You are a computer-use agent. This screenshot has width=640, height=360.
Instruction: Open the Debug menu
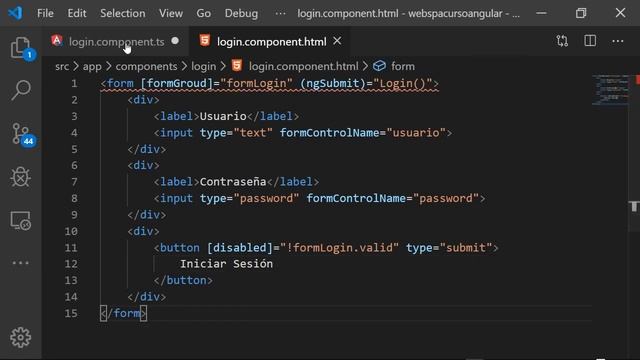point(241,13)
